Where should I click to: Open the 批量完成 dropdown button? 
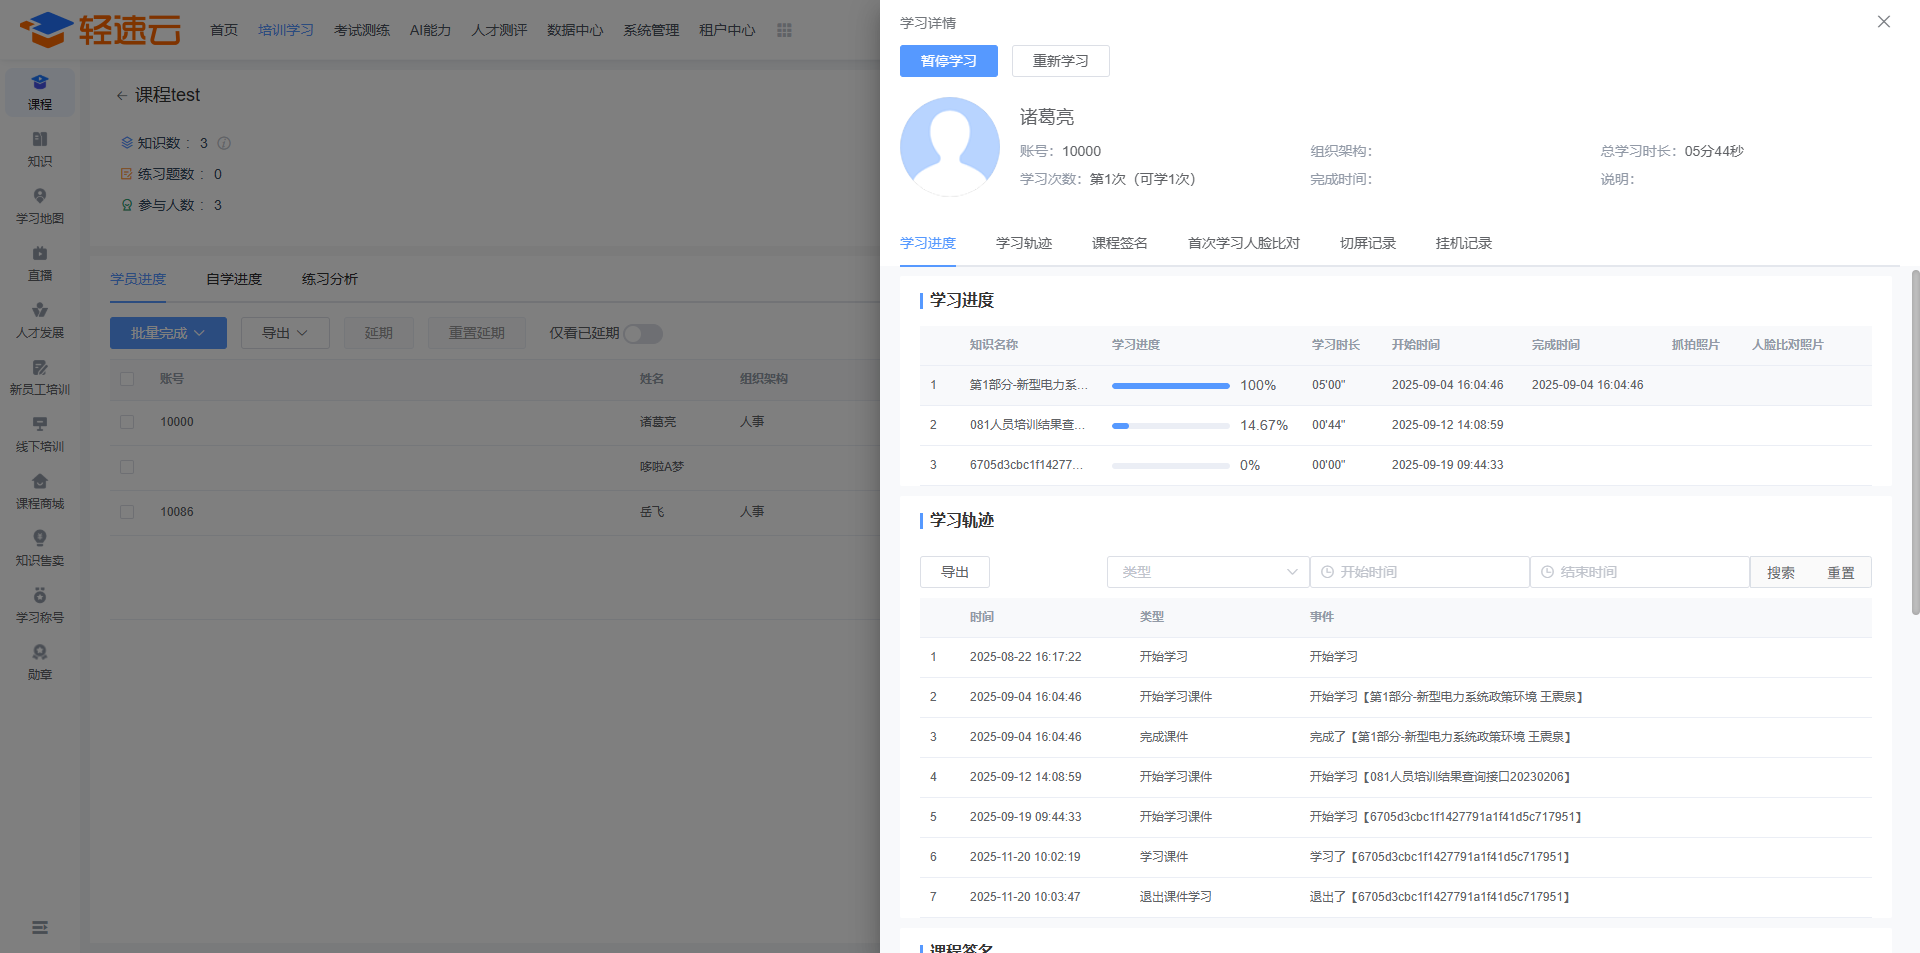click(x=168, y=333)
